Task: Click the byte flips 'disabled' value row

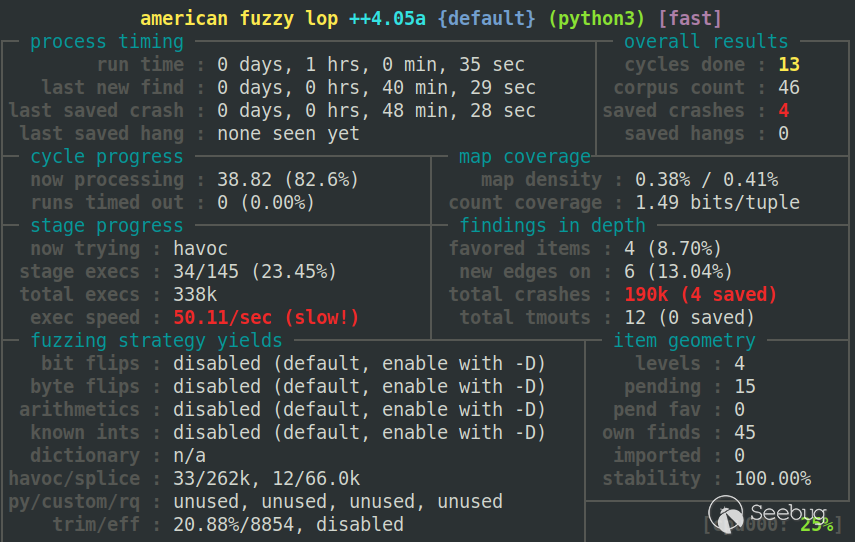Action: click(359, 386)
